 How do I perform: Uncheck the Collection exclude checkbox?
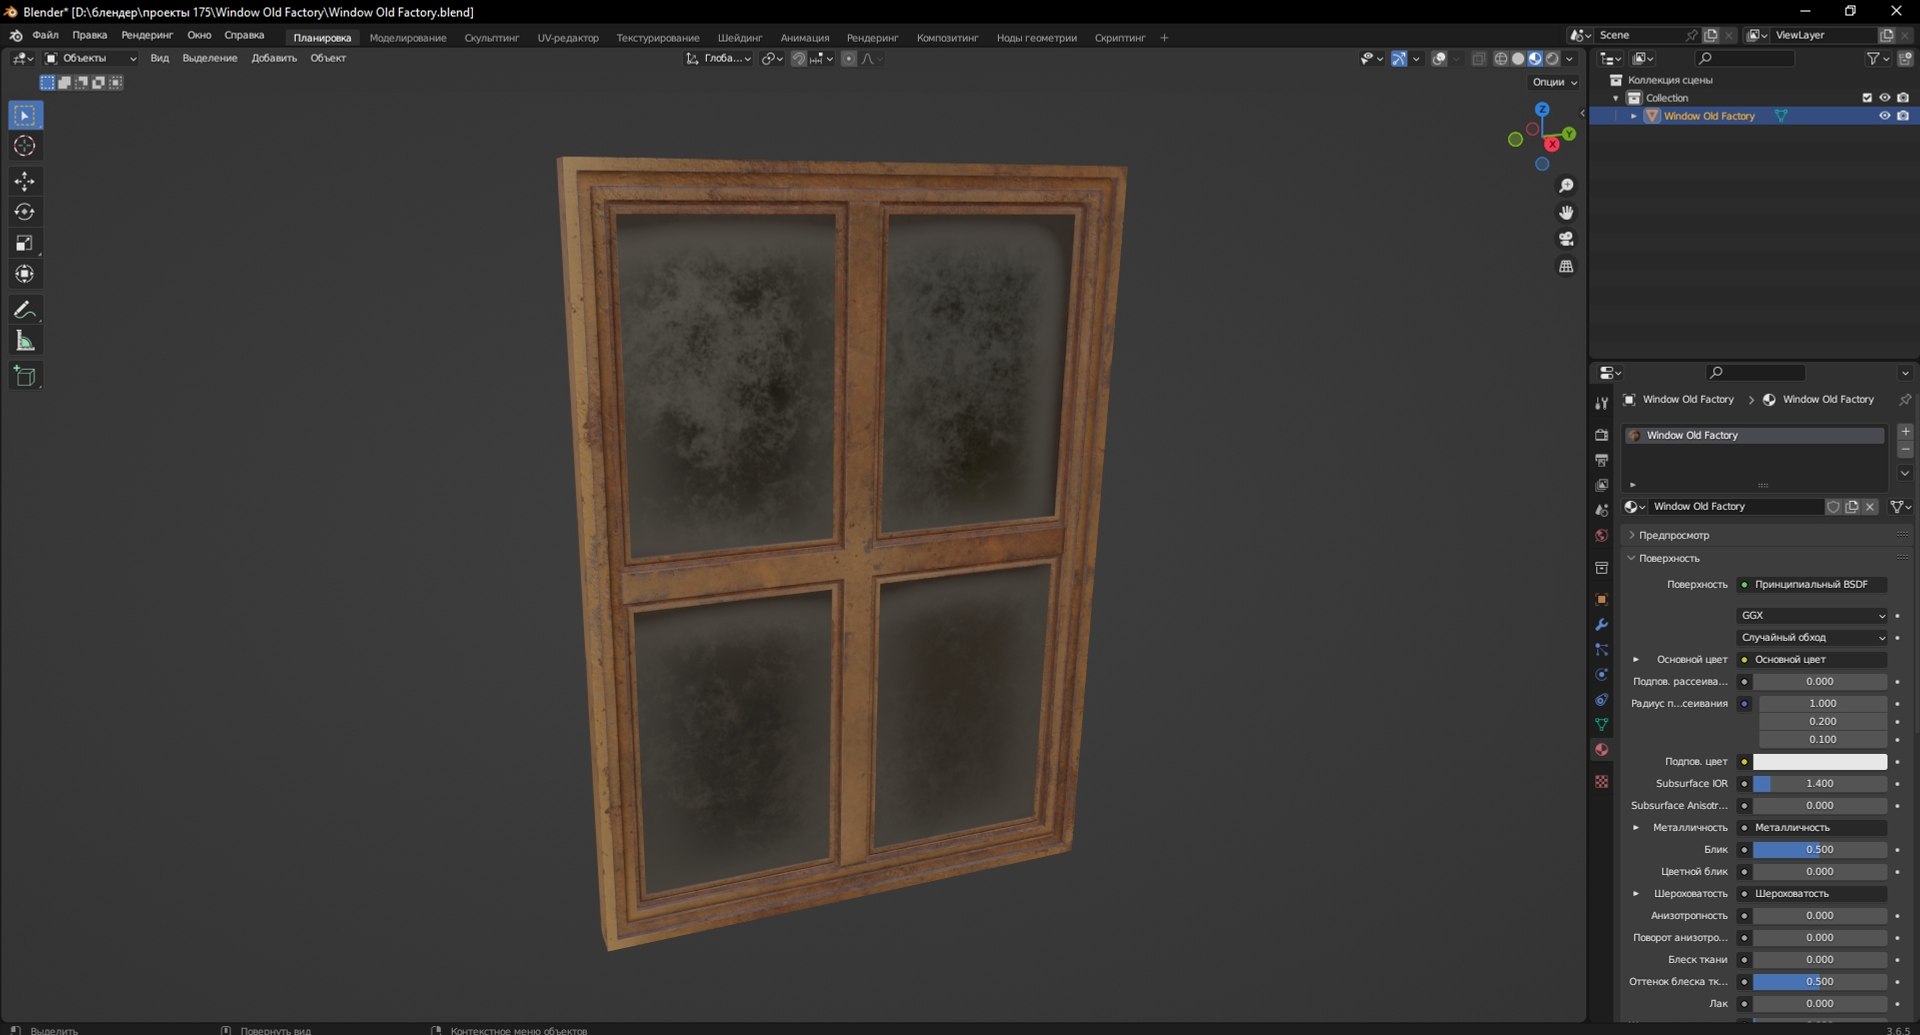tap(1867, 98)
